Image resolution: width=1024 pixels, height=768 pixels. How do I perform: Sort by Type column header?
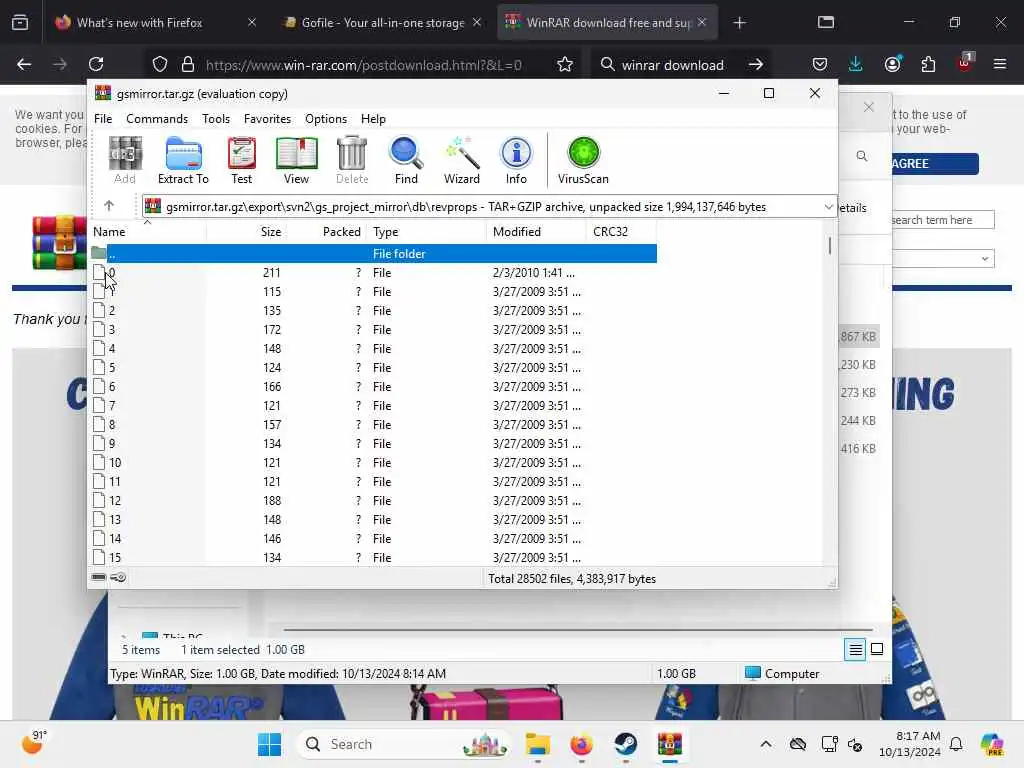[x=427, y=232]
